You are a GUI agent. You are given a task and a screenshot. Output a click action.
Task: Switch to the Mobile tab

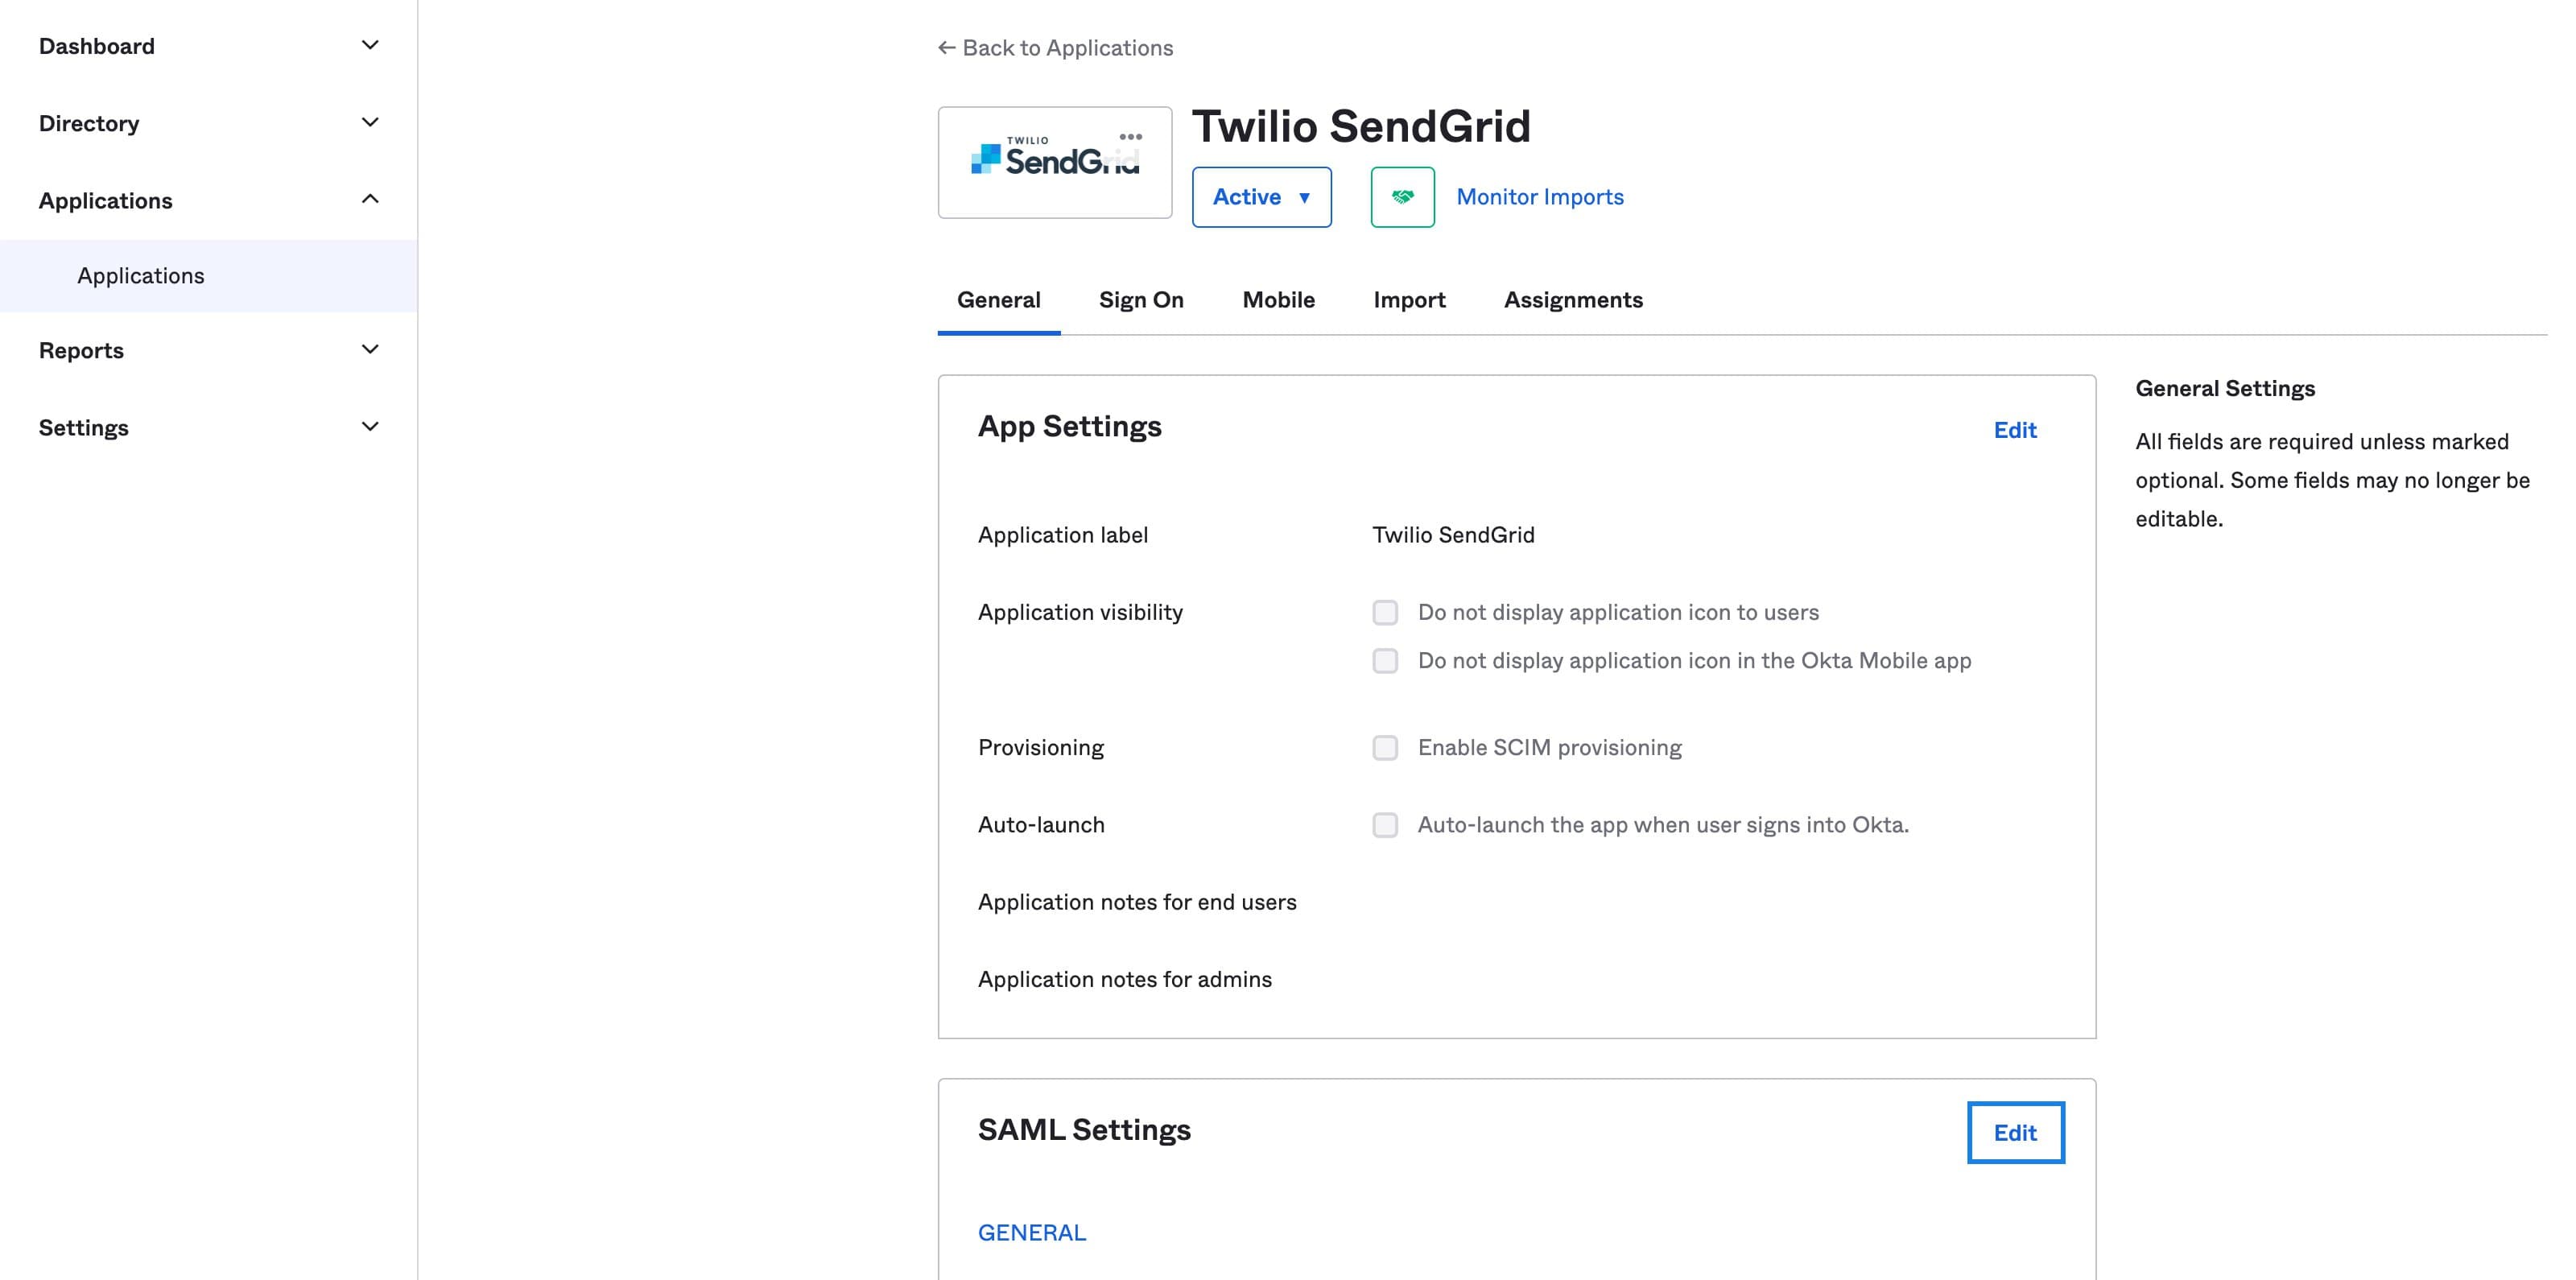click(1278, 300)
